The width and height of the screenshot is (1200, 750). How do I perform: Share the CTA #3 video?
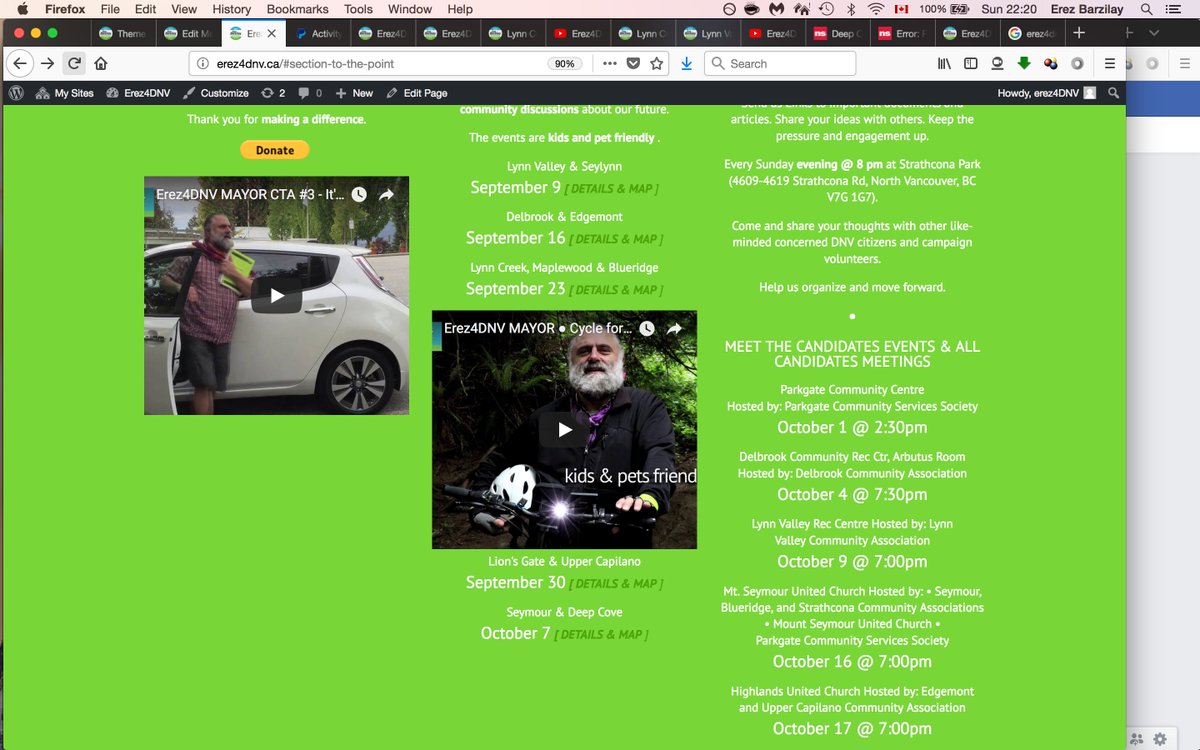point(386,195)
